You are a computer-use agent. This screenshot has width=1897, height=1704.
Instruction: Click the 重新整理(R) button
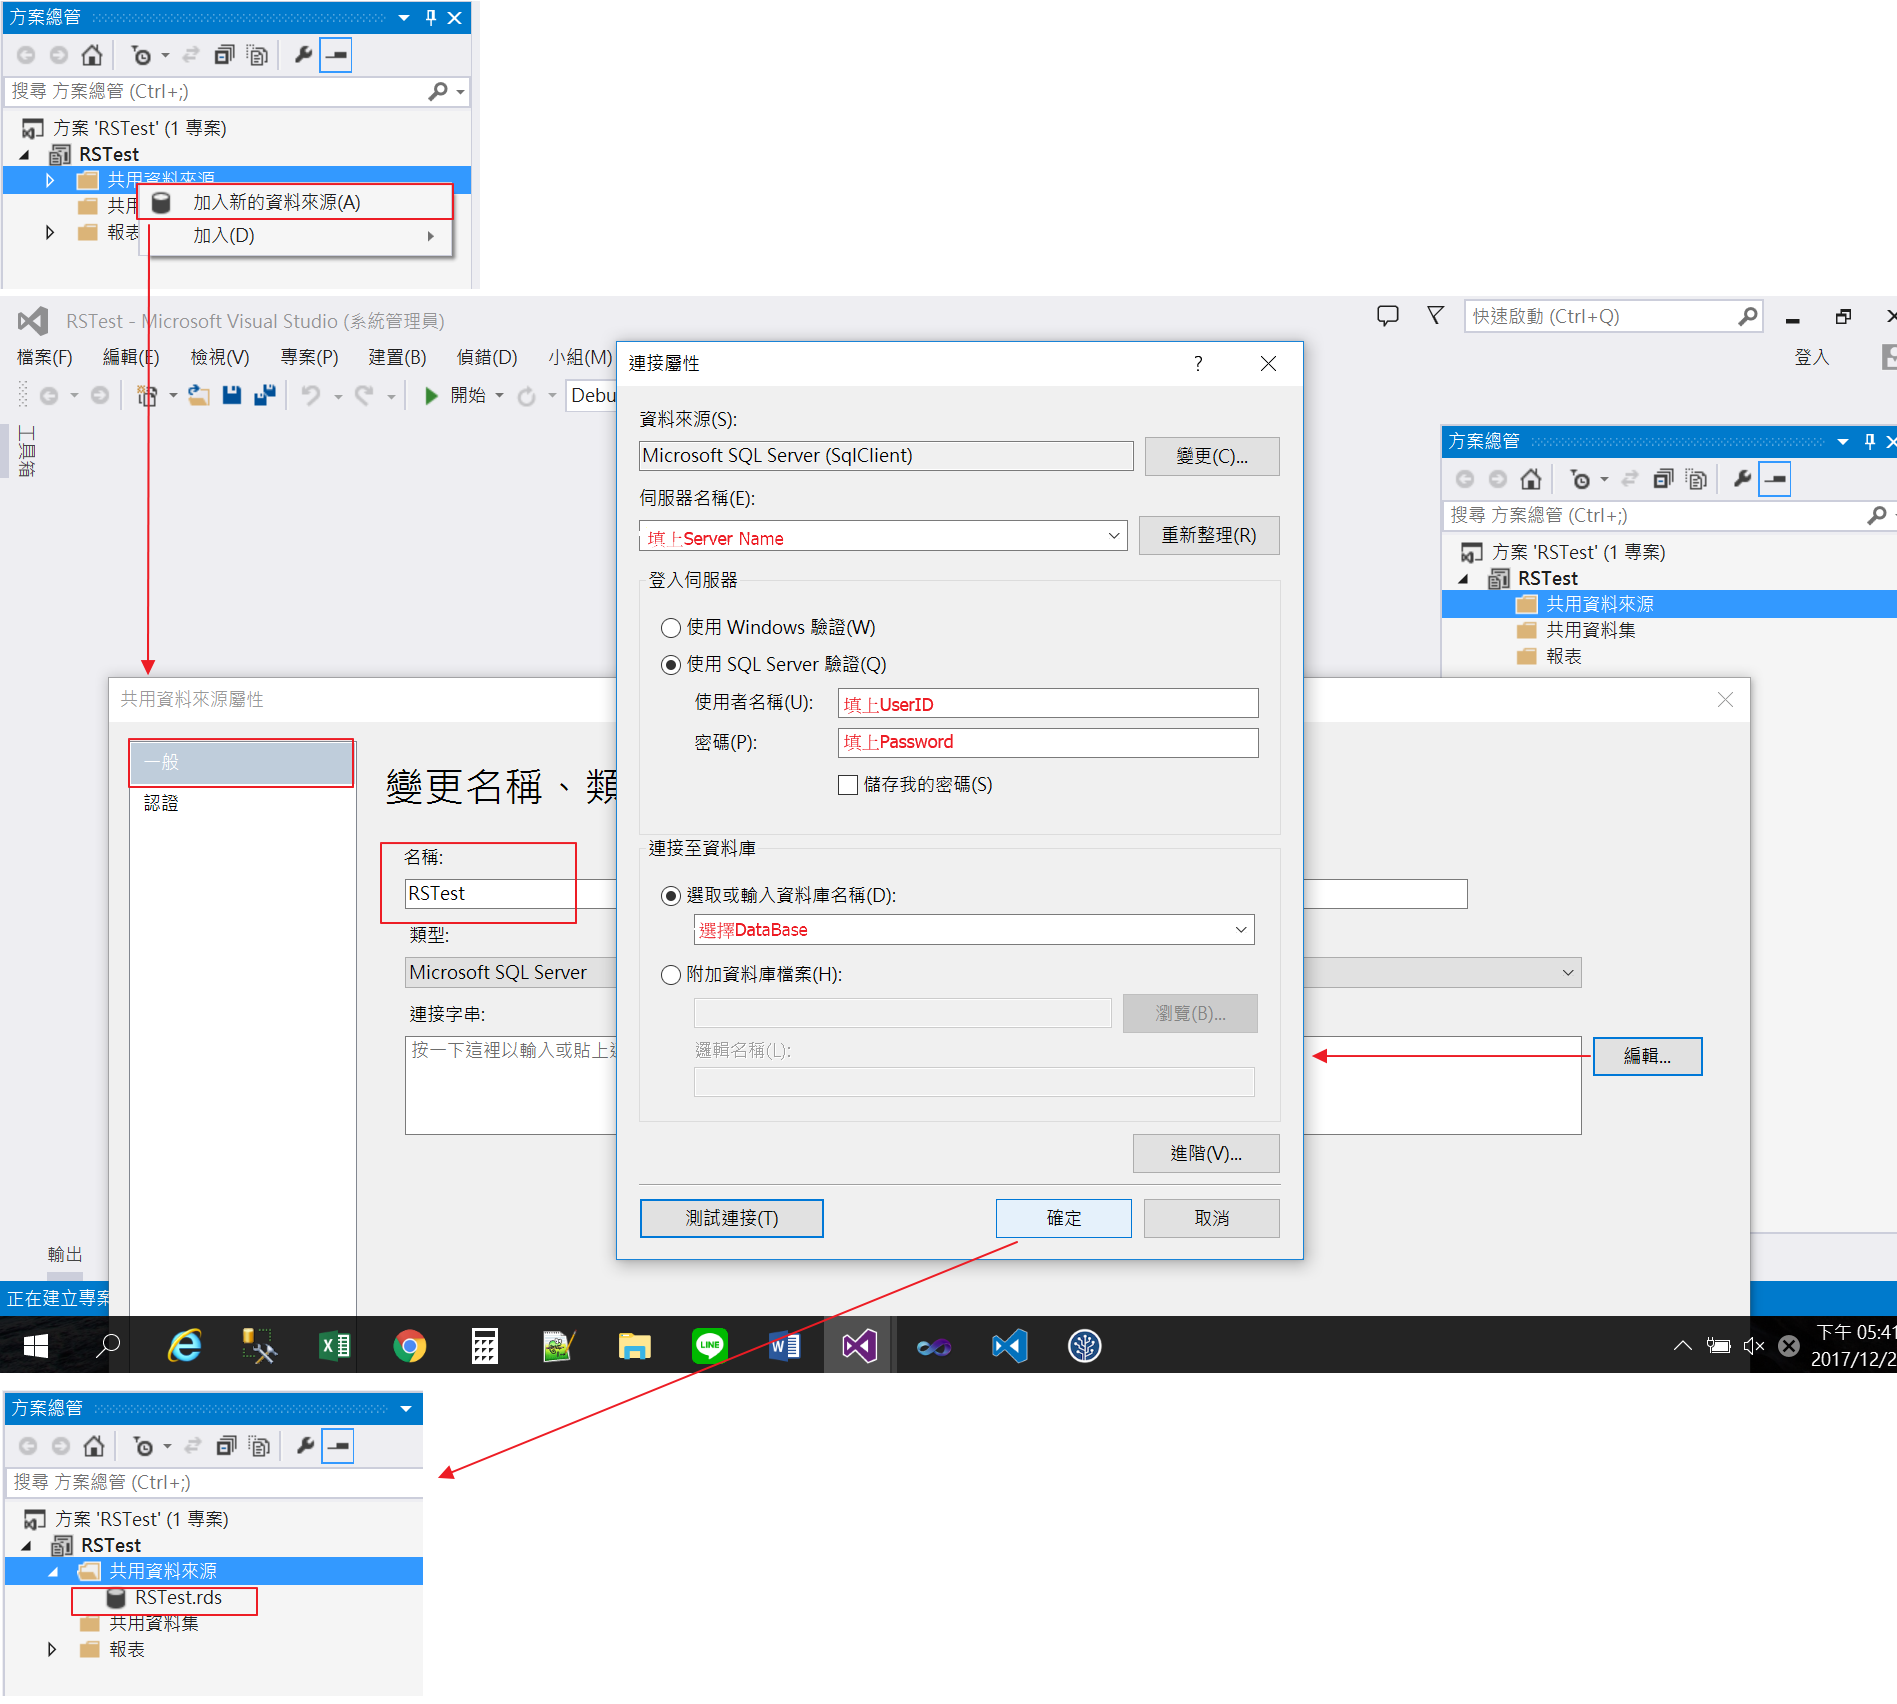pos(1209,536)
